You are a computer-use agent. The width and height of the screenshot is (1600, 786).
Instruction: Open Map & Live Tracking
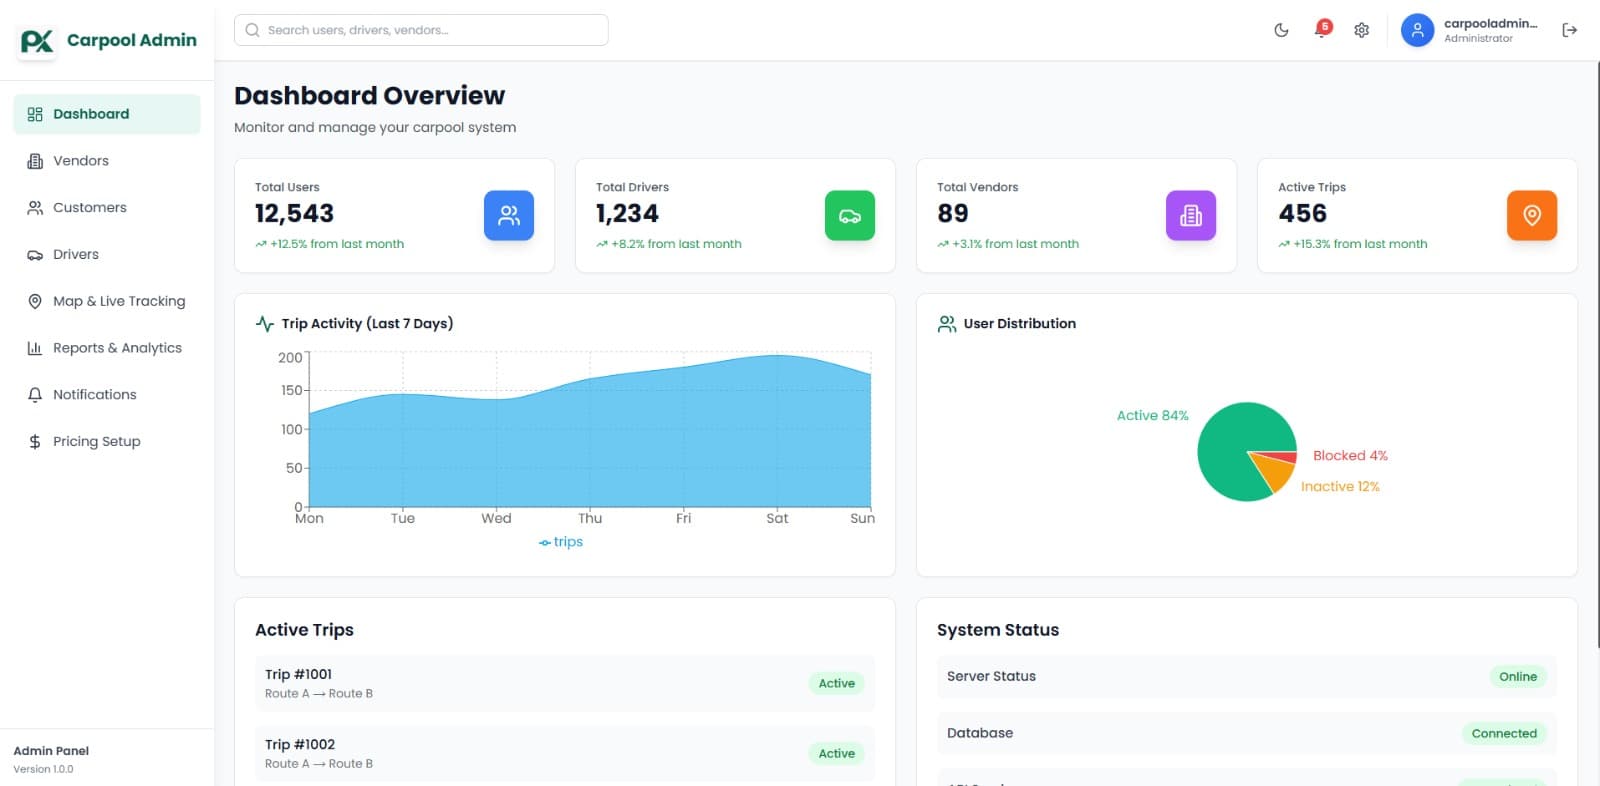107,301
